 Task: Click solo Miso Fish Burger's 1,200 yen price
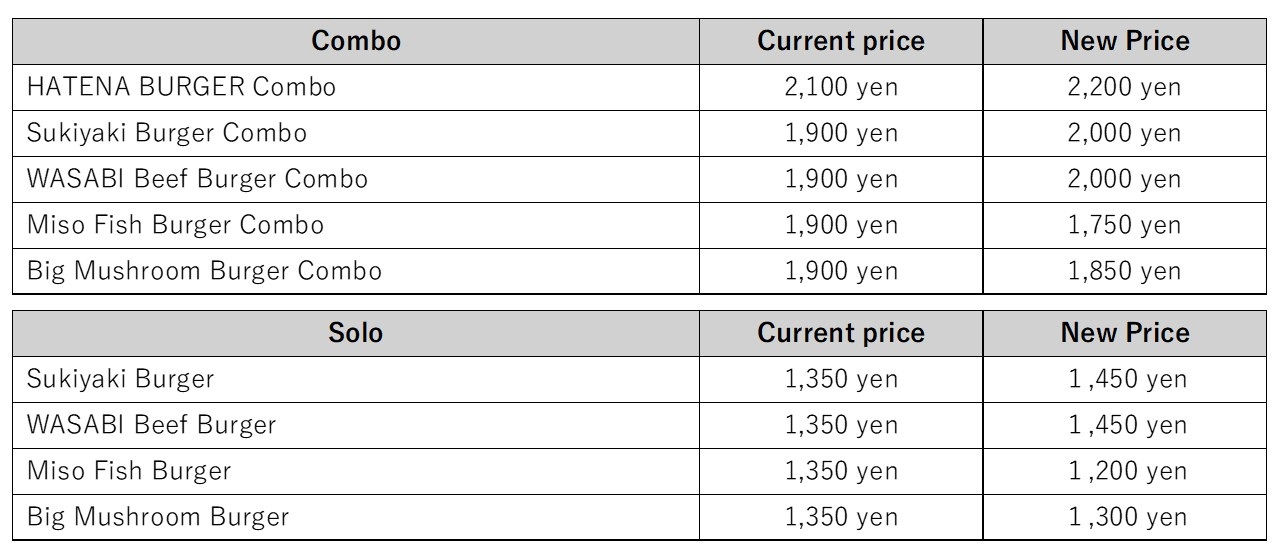[1127, 471]
